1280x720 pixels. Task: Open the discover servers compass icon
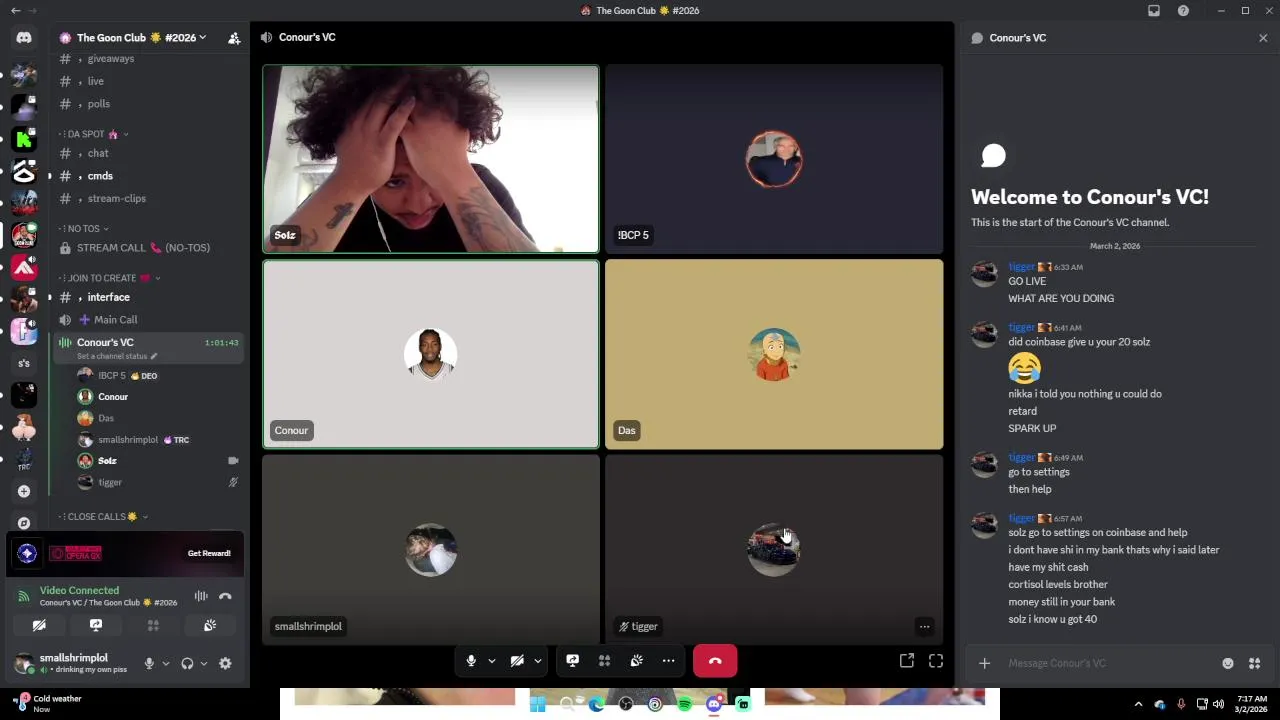24,522
